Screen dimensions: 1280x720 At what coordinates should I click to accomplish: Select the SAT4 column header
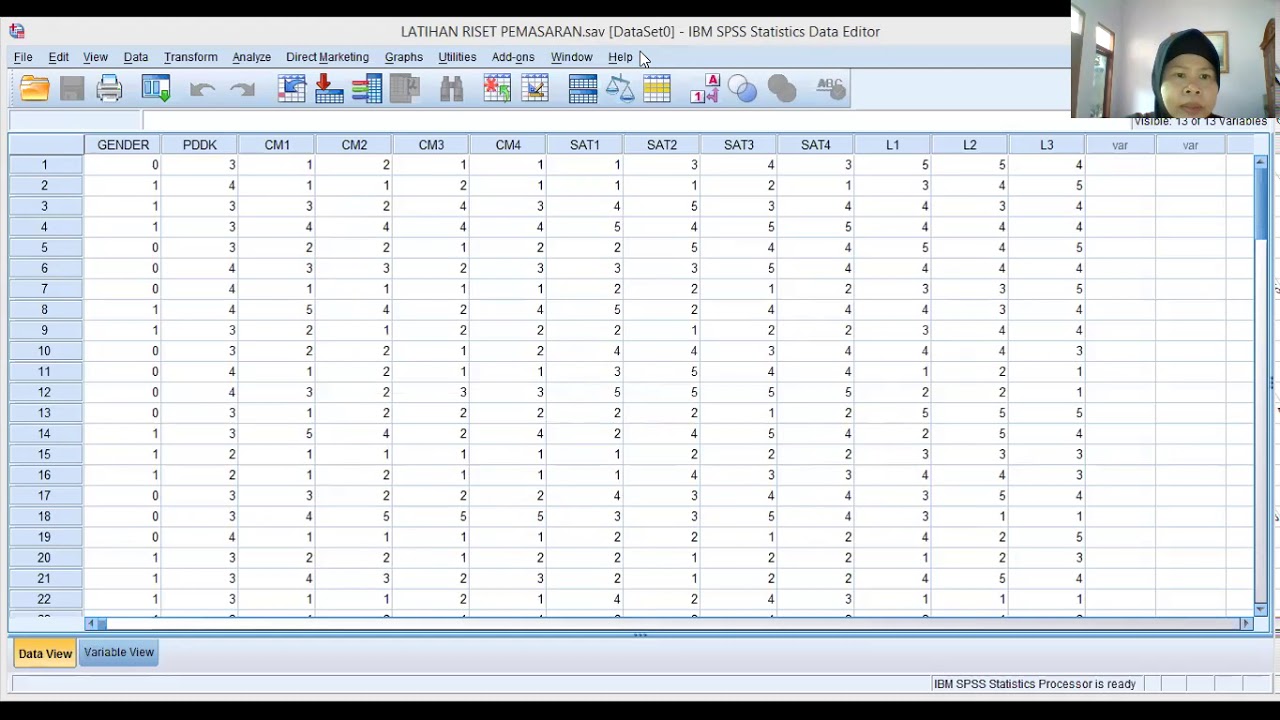click(x=816, y=145)
